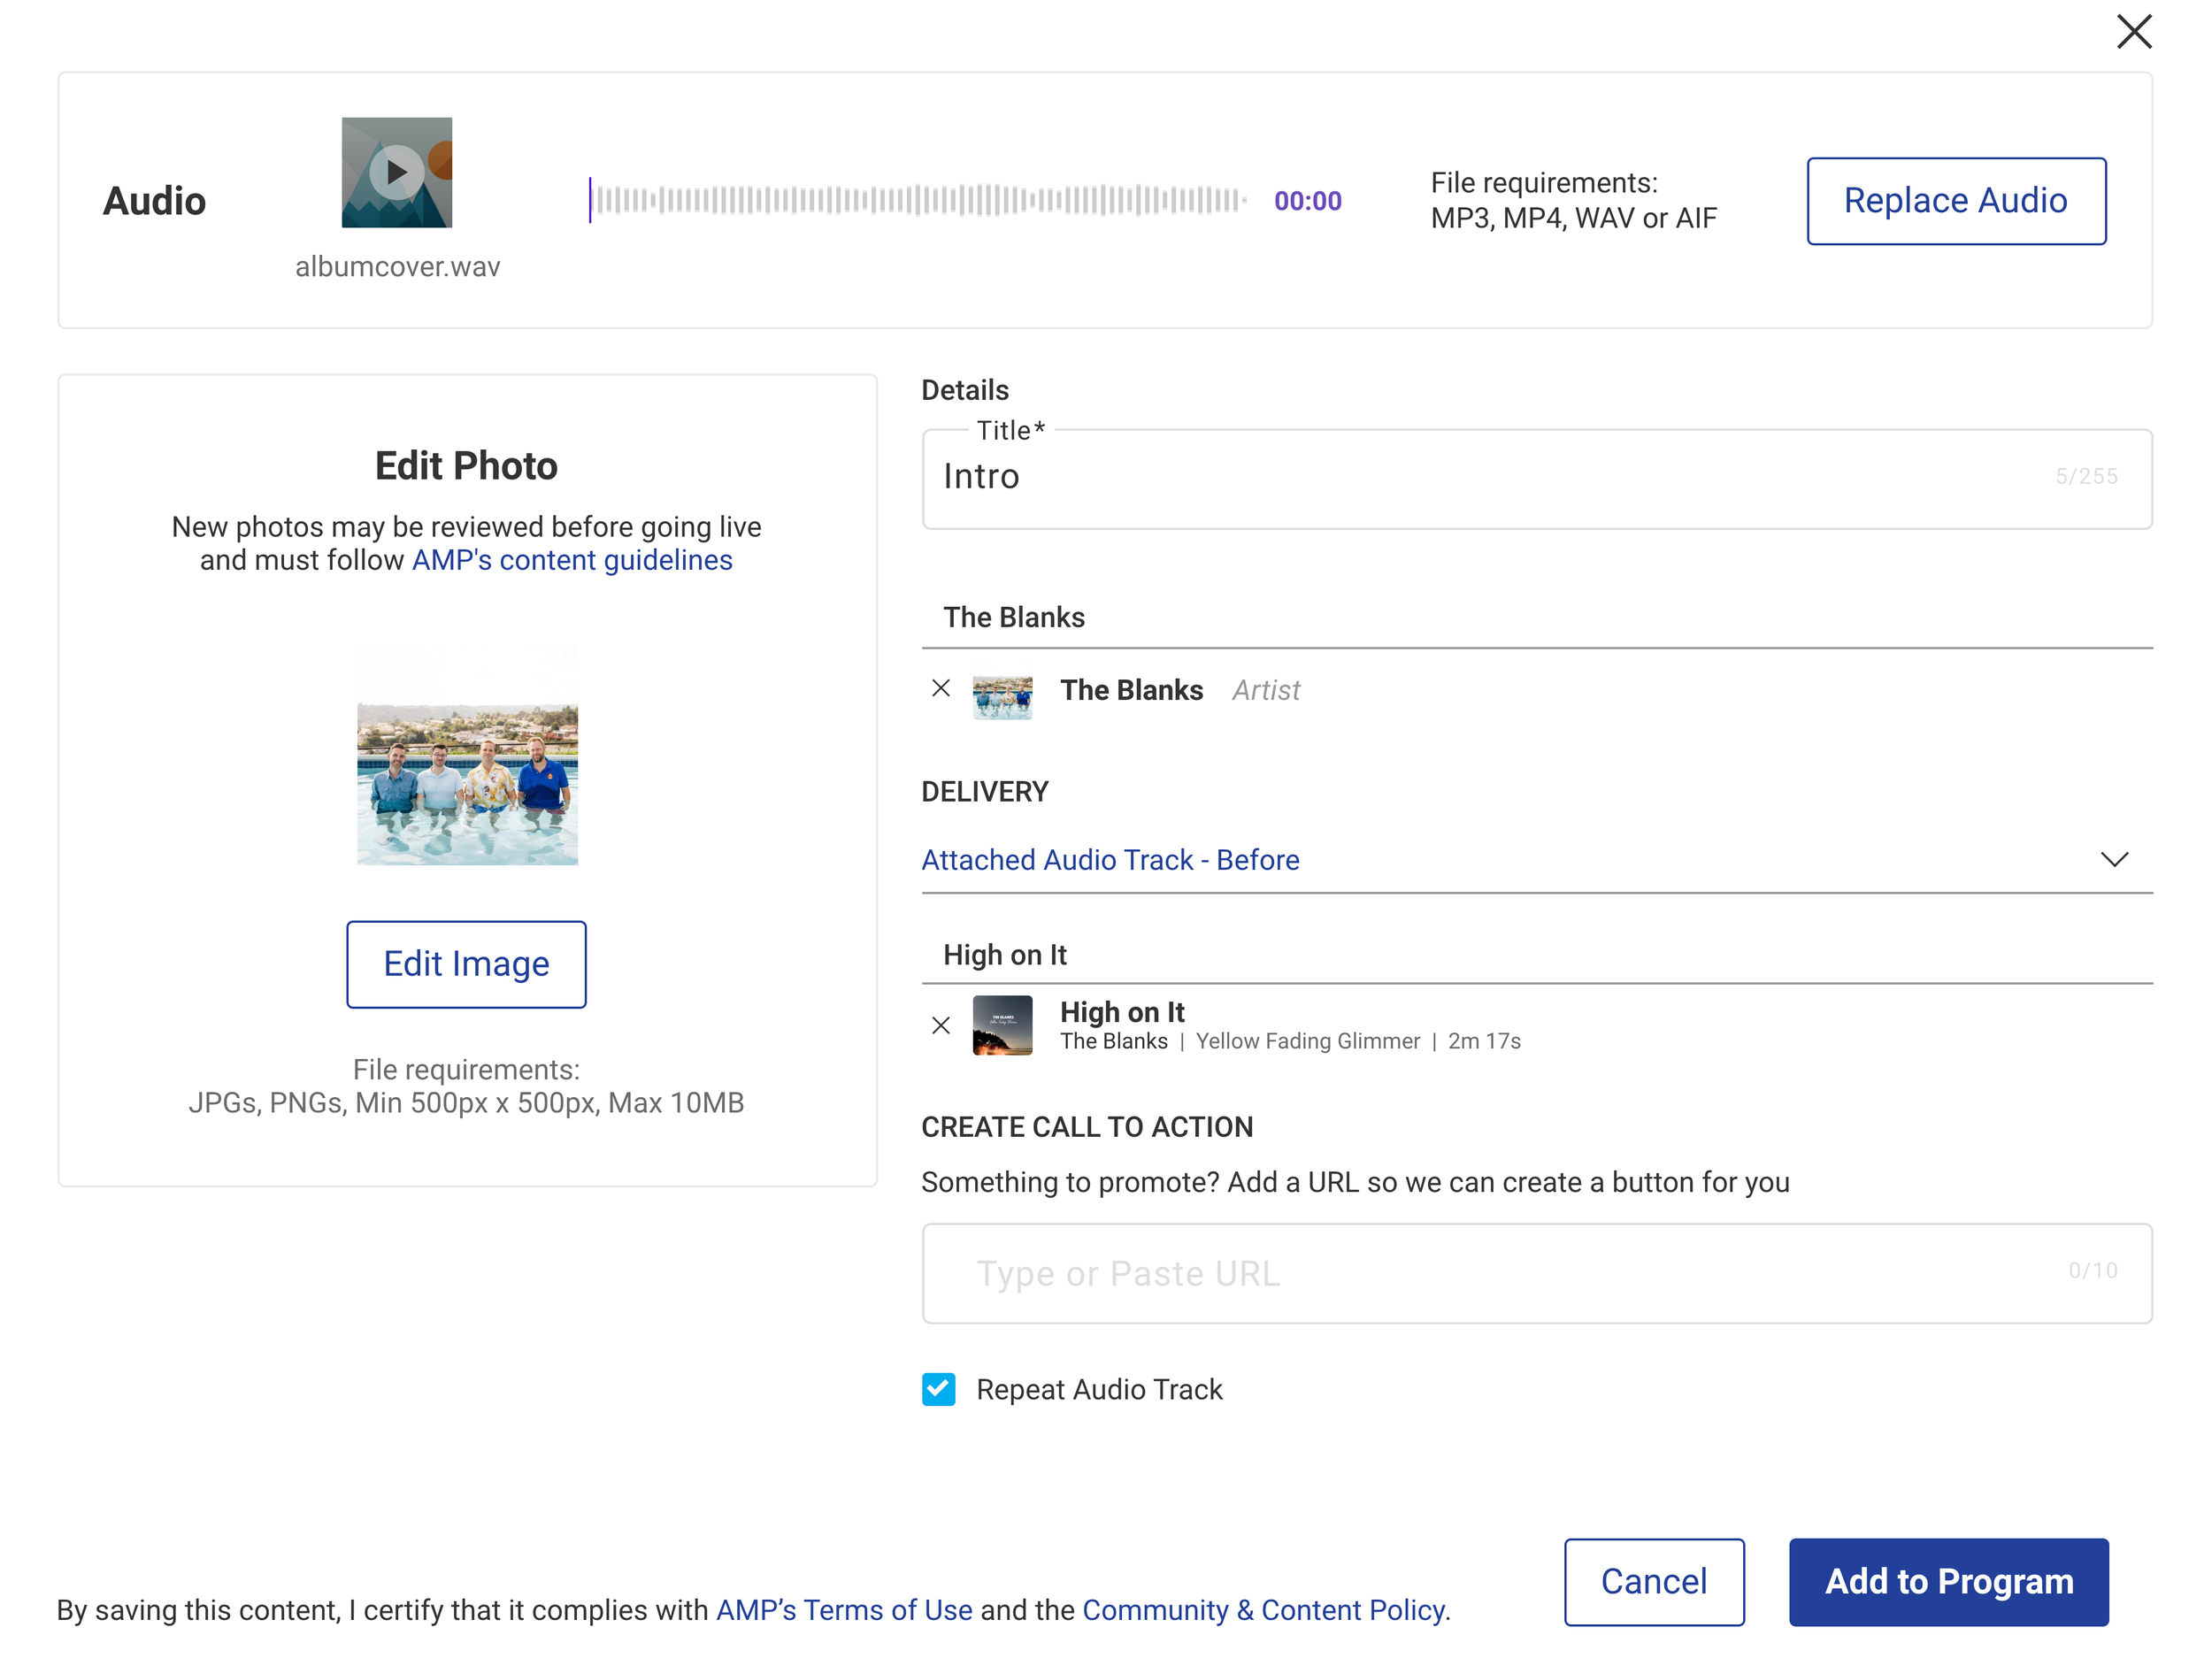Viewport: 2212px width, 1658px height.
Task: Close the dialog with the X icon
Action: (x=2133, y=32)
